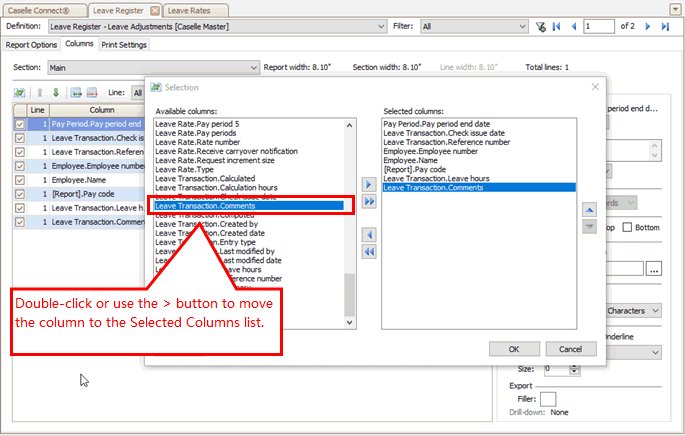The height and width of the screenshot is (436, 685).
Task: Click OK in the Selection dialog
Action: pos(514,349)
